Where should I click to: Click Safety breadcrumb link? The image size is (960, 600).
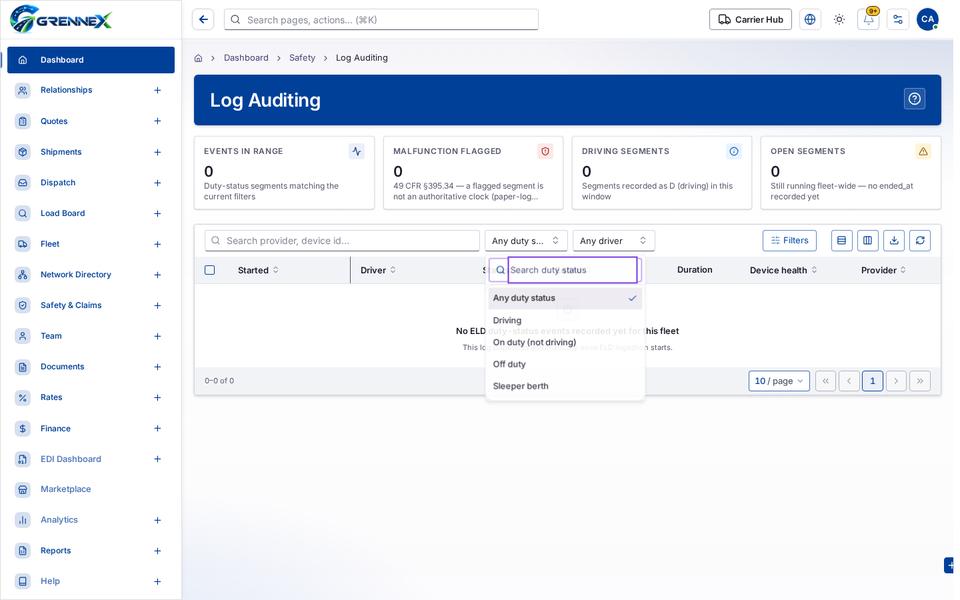302,58
